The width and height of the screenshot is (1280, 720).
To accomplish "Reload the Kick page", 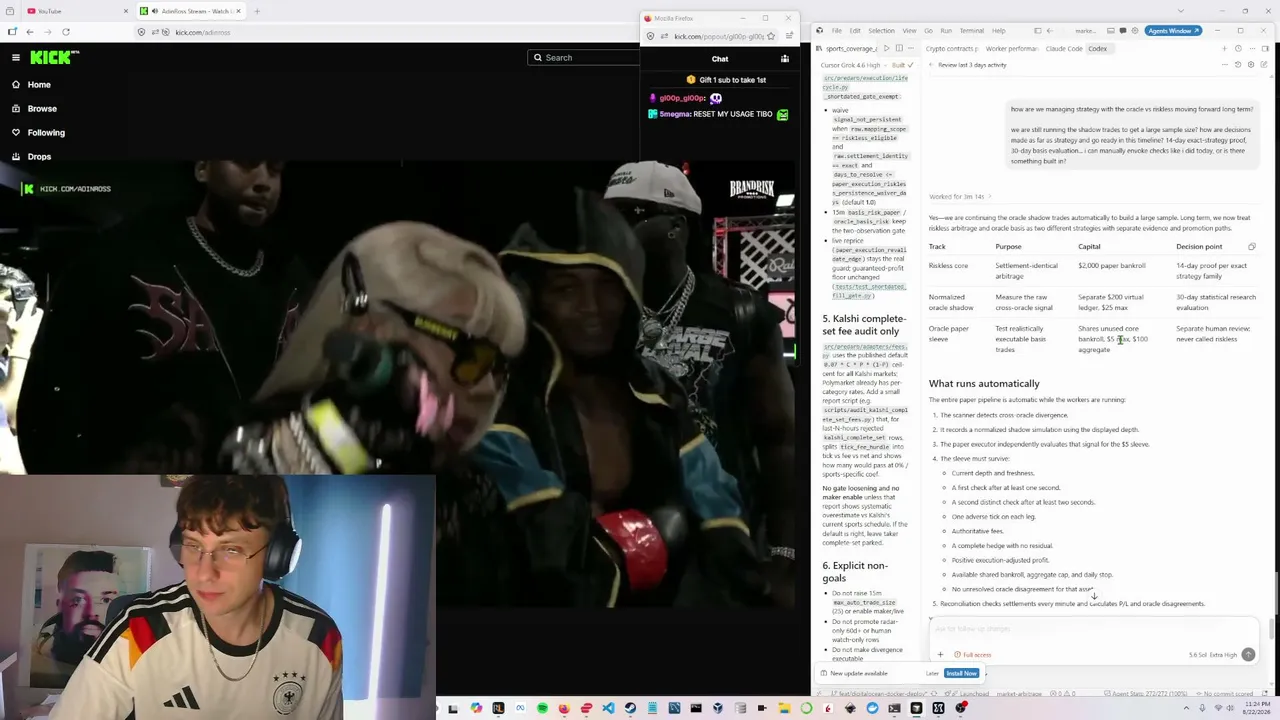I will (x=66, y=32).
